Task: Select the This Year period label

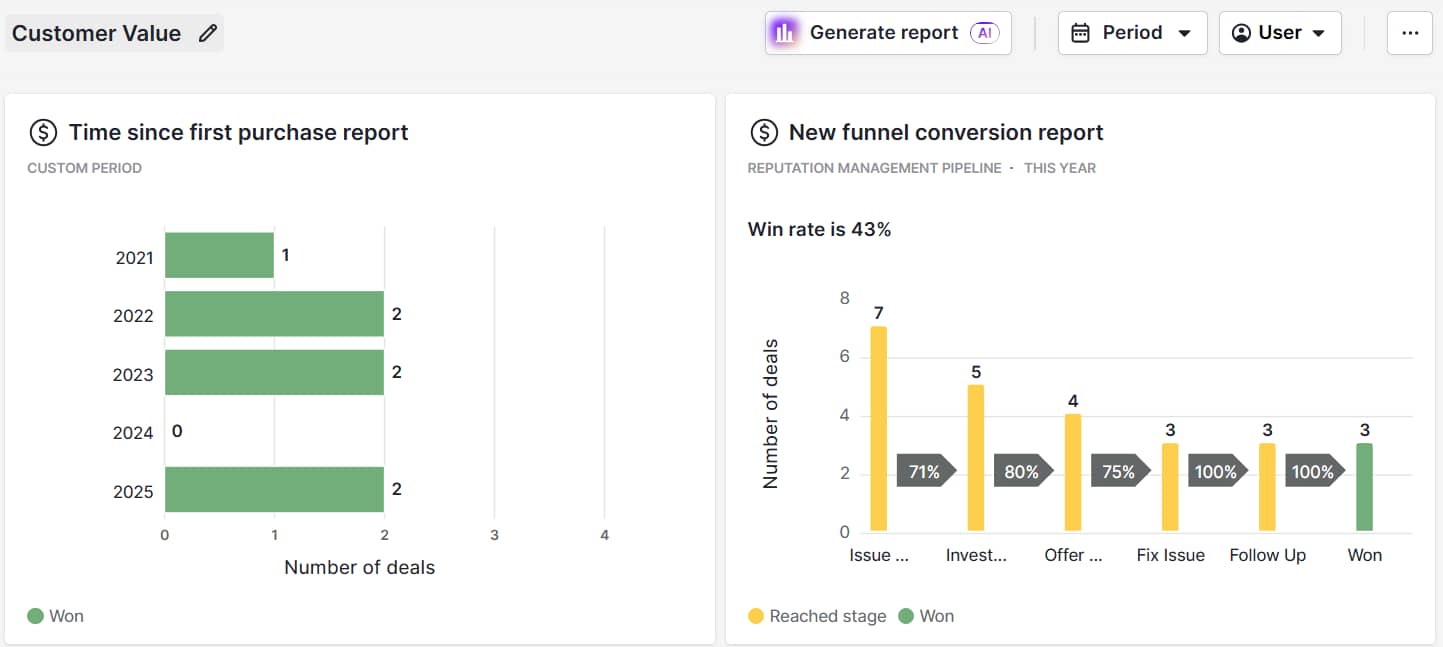Action: click(x=1060, y=167)
